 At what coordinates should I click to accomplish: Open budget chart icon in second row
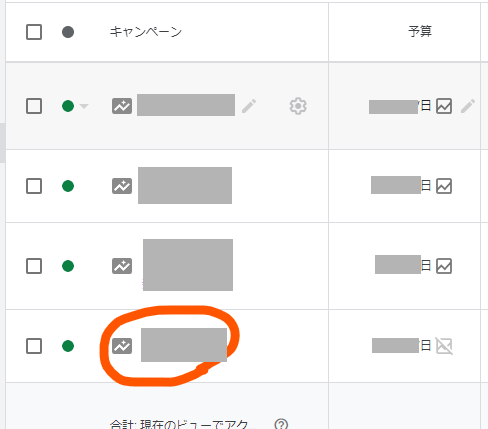444,186
